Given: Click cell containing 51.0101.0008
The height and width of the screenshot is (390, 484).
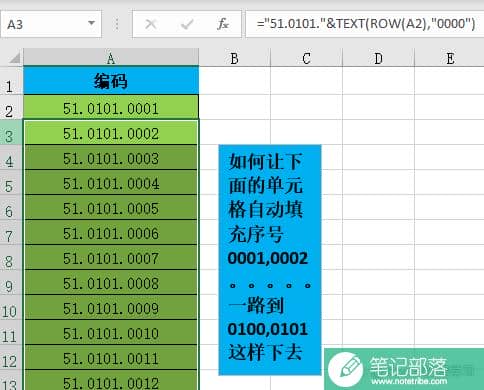Looking at the screenshot, I should (111, 282).
